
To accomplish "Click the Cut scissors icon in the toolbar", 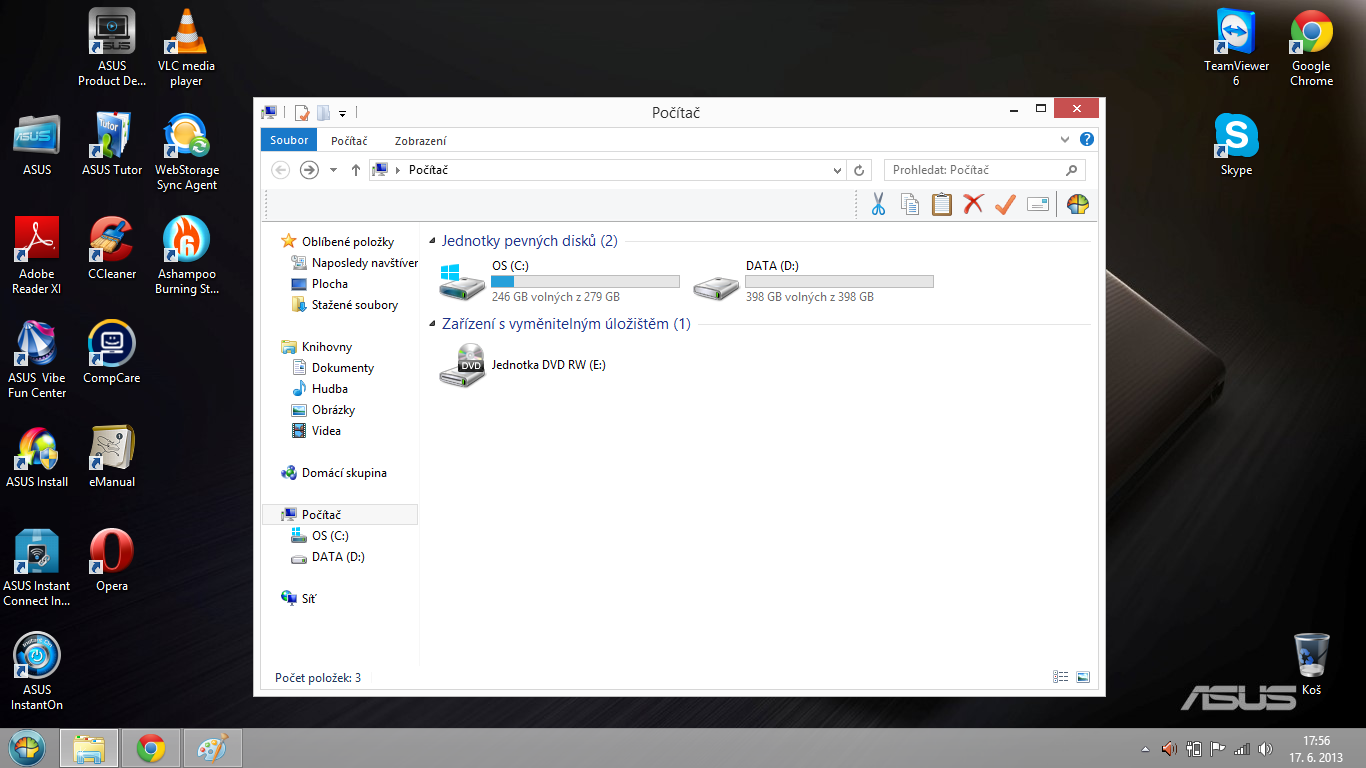I will click(878, 204).
